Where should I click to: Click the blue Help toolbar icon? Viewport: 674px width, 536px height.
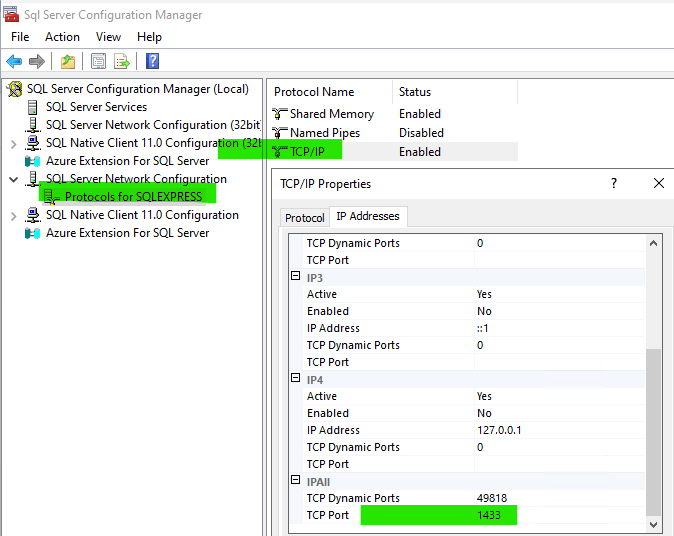pyautogui.click(x=152, y=61)
